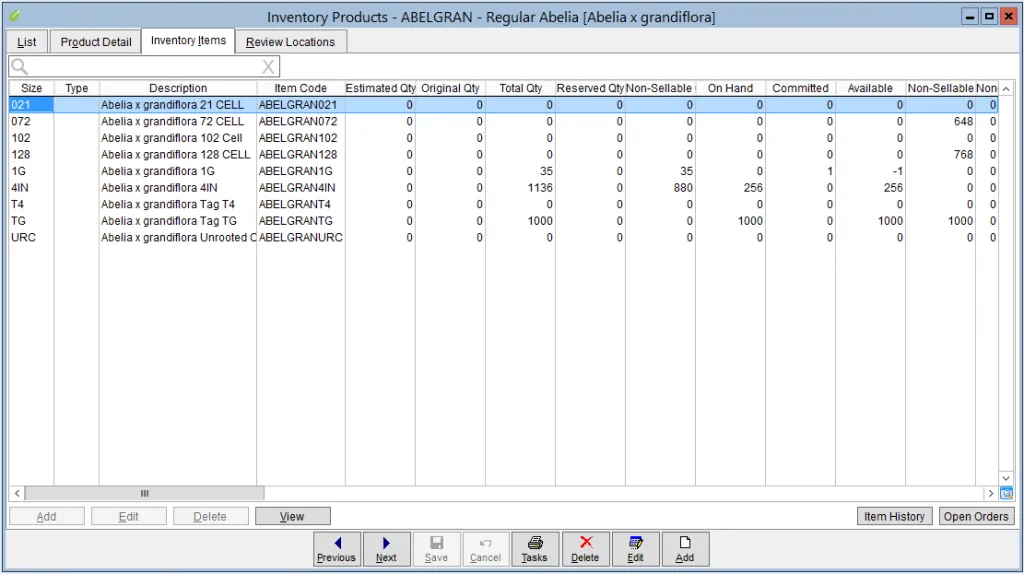The width and height of the screenshot is (1024, 574).
Task: Click Total Qty value 35 in 1G row
Action: pyautogui.click(x=547, y=171)
